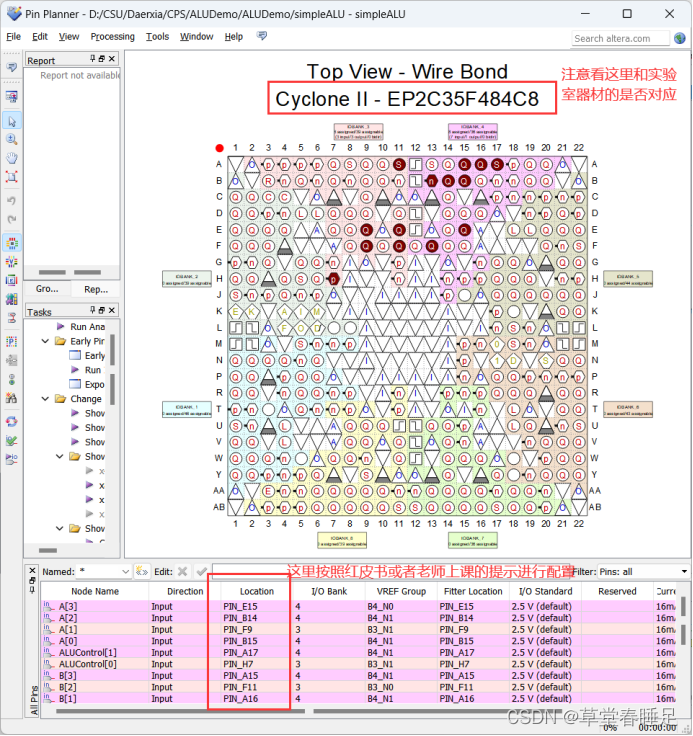This screenshot has width=693, height=736.
Task: Open the Window menu
Action: 196,37
